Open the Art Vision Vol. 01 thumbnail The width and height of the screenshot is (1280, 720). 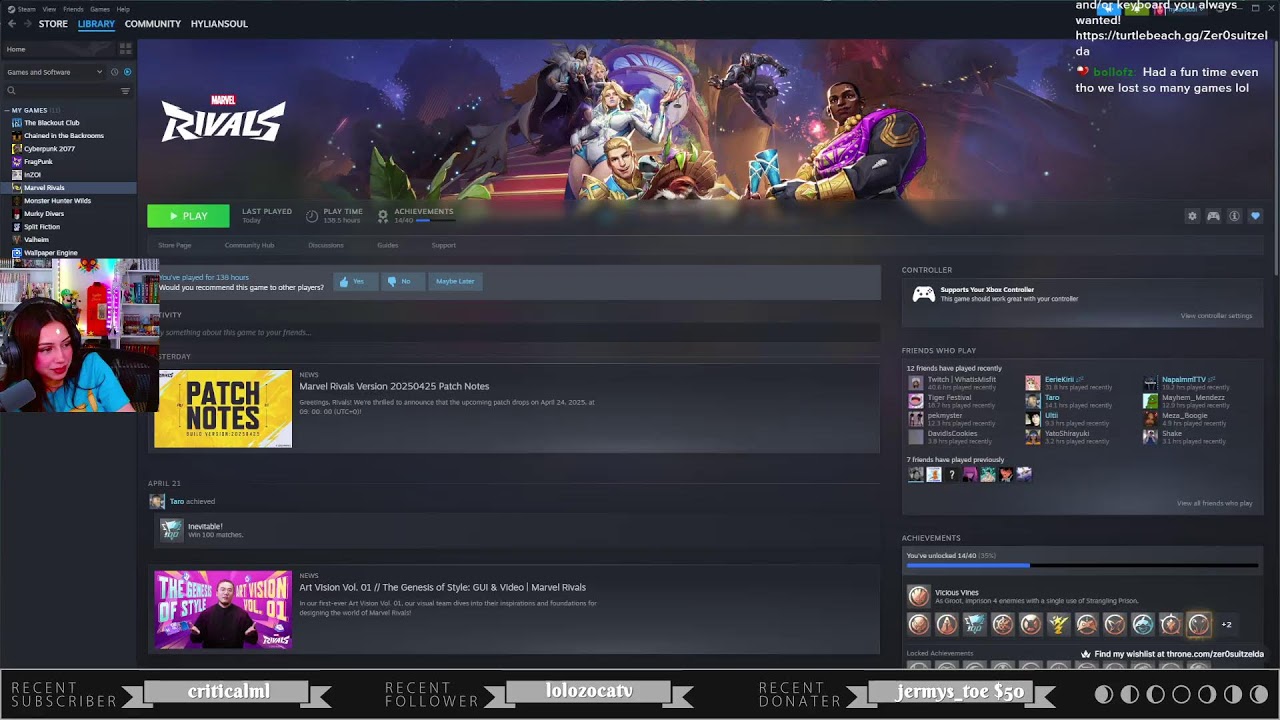(223, 610)
